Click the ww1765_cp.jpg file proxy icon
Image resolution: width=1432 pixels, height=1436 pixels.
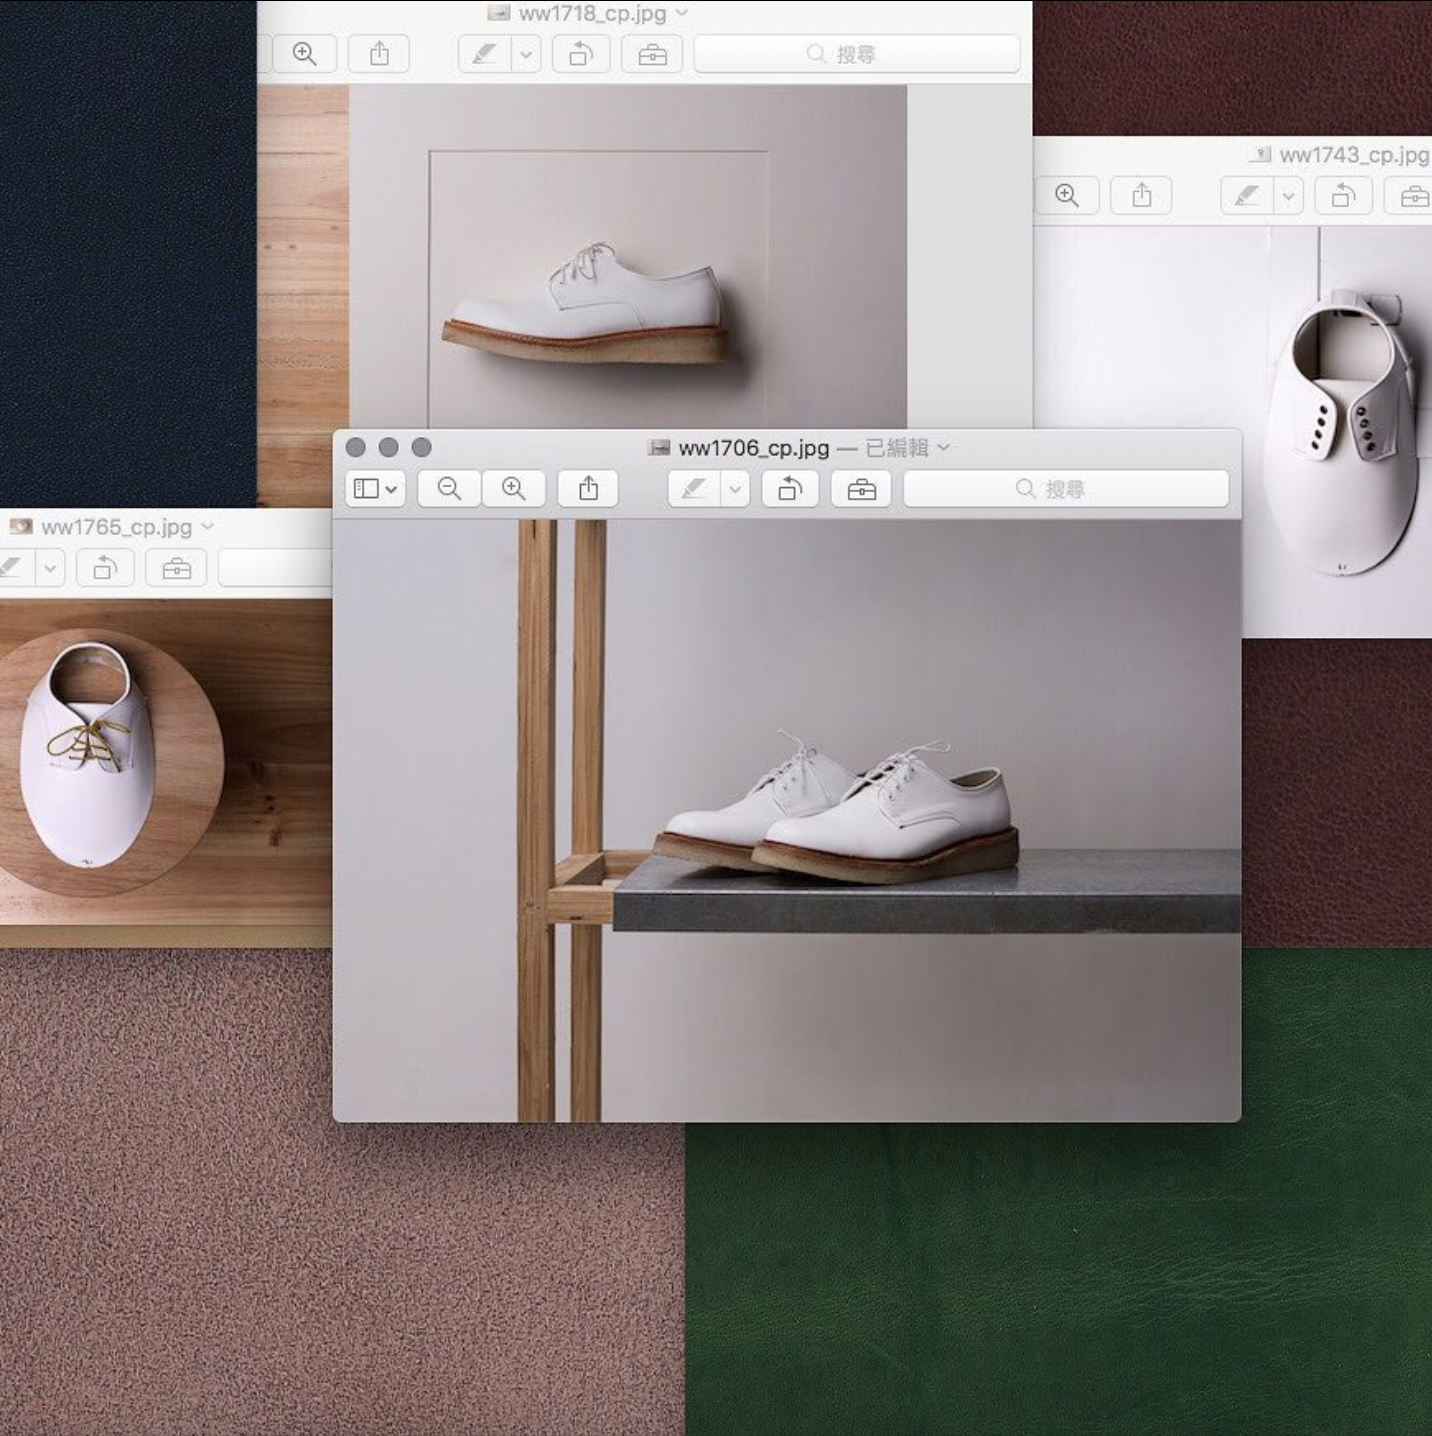pos(21,526)
